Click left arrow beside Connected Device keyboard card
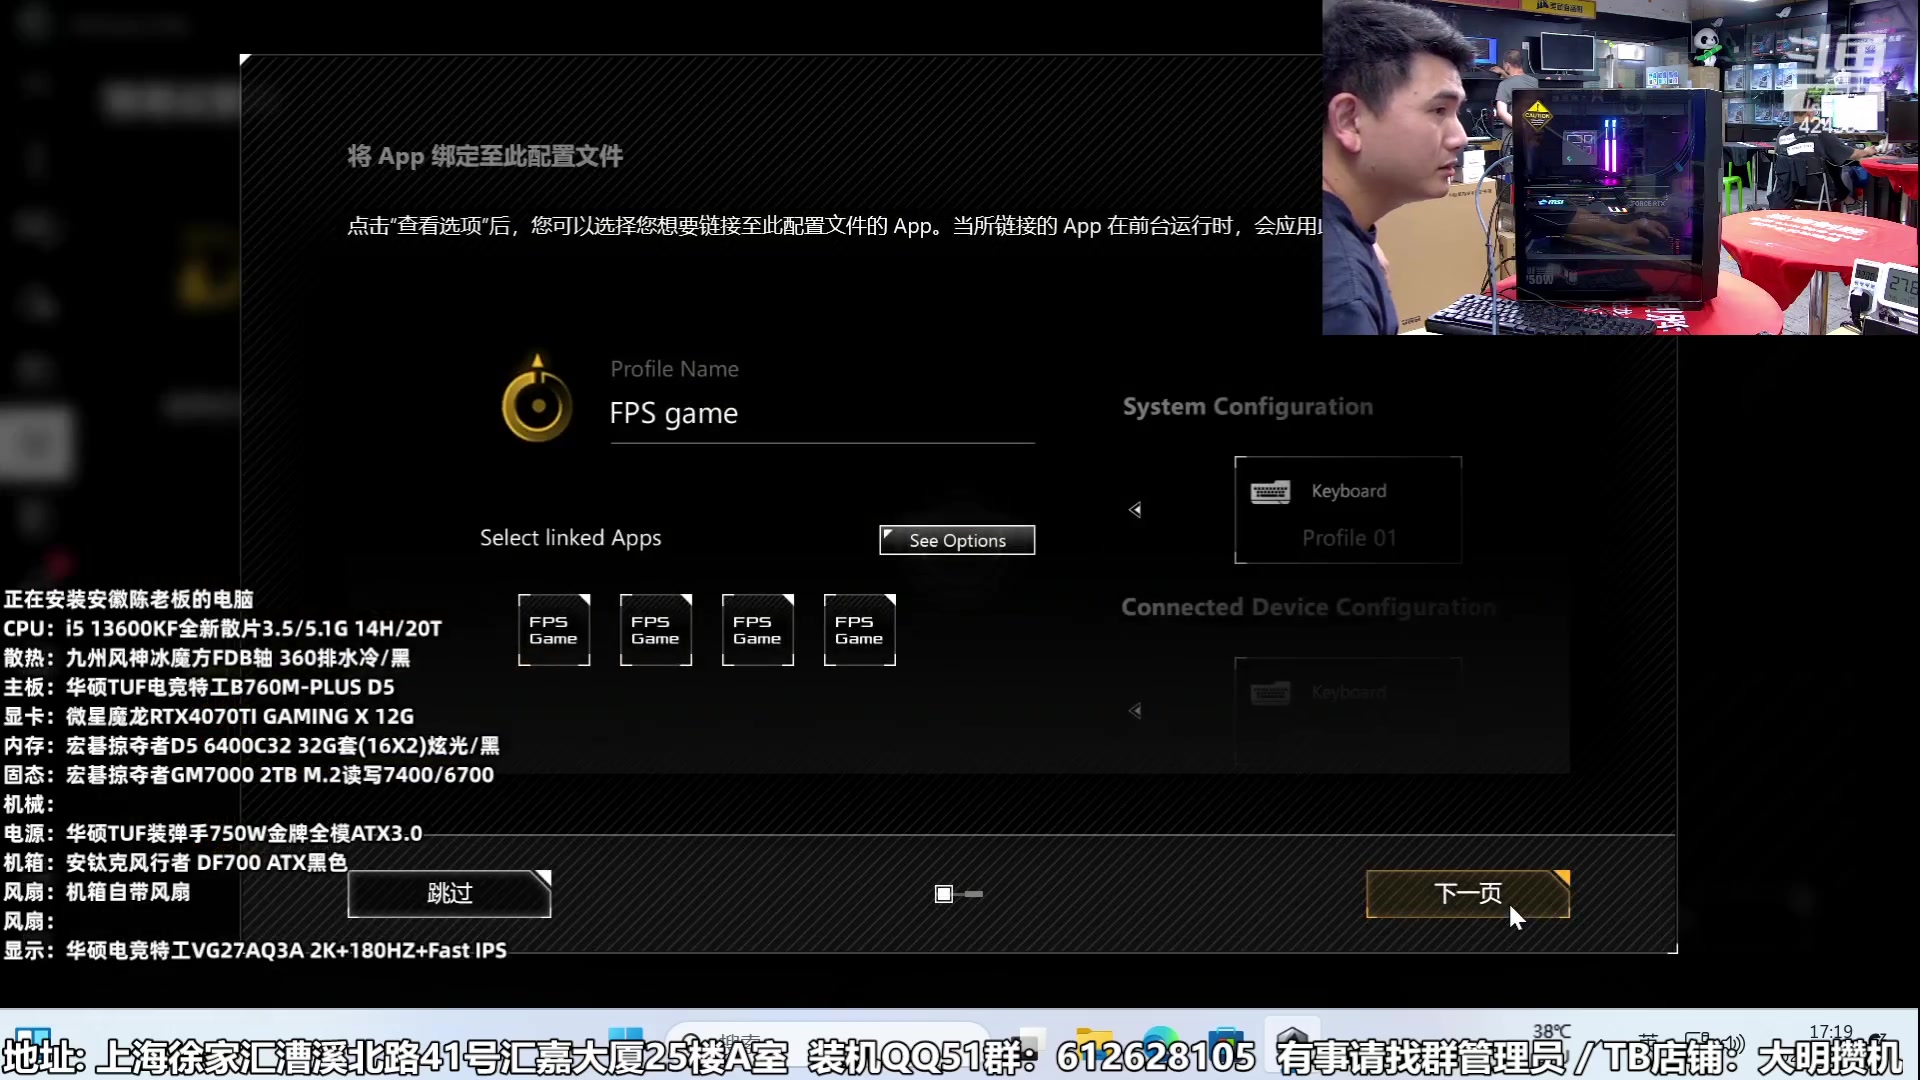Screen dimensions: 1920x1080 coord(1135,711)
